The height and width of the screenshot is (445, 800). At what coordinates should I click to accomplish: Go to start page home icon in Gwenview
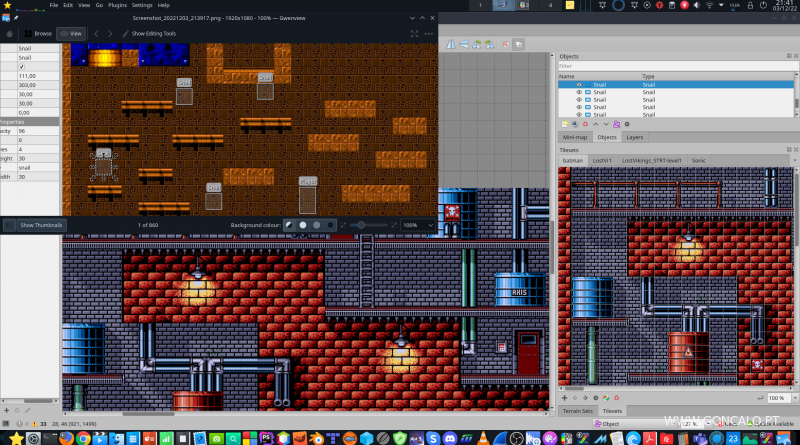[x=9, y=34]
